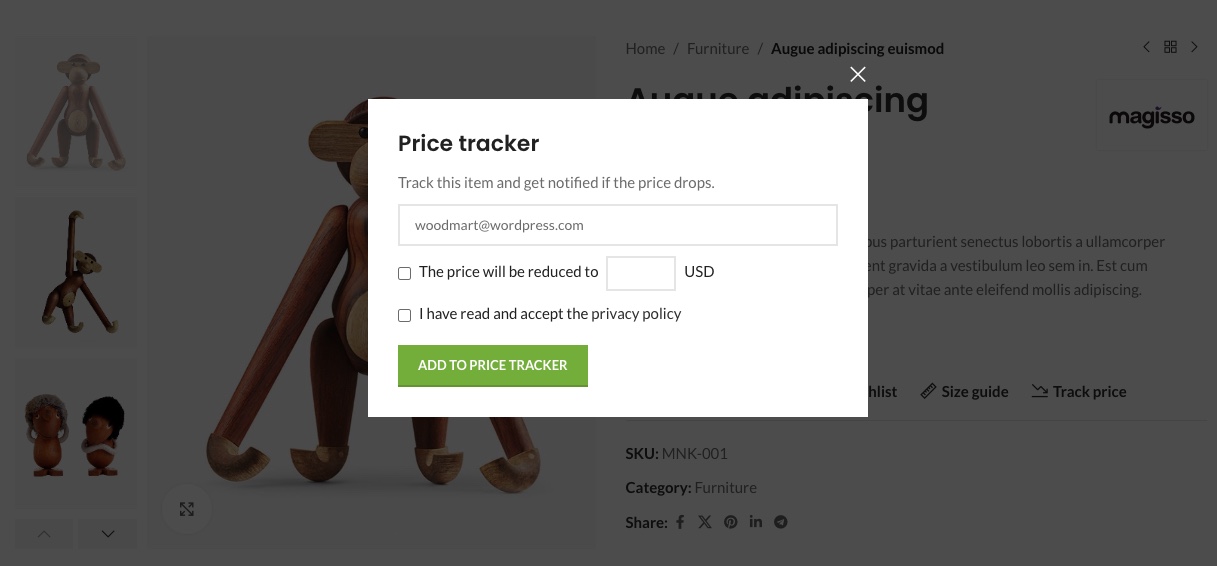Image resolution: width=1217 pixels, height=566 pixels.
Task: Click the email address input field
Action: [617, 225]
